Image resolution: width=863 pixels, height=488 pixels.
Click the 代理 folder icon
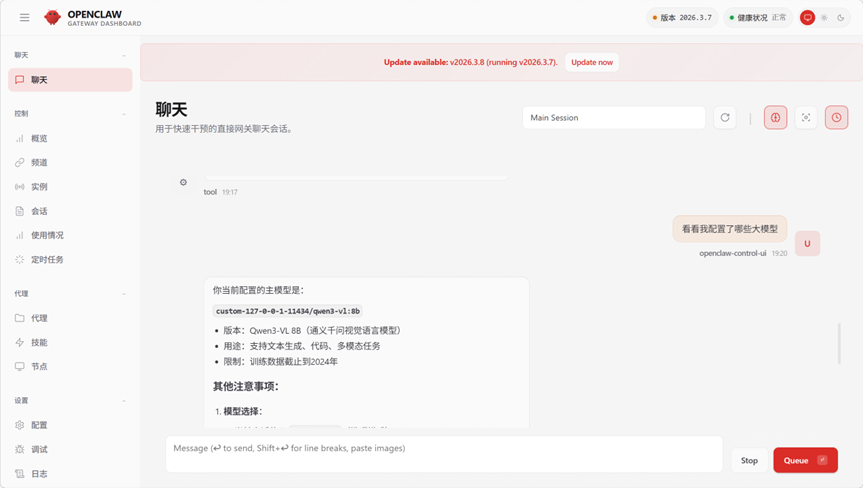point(20,318)
